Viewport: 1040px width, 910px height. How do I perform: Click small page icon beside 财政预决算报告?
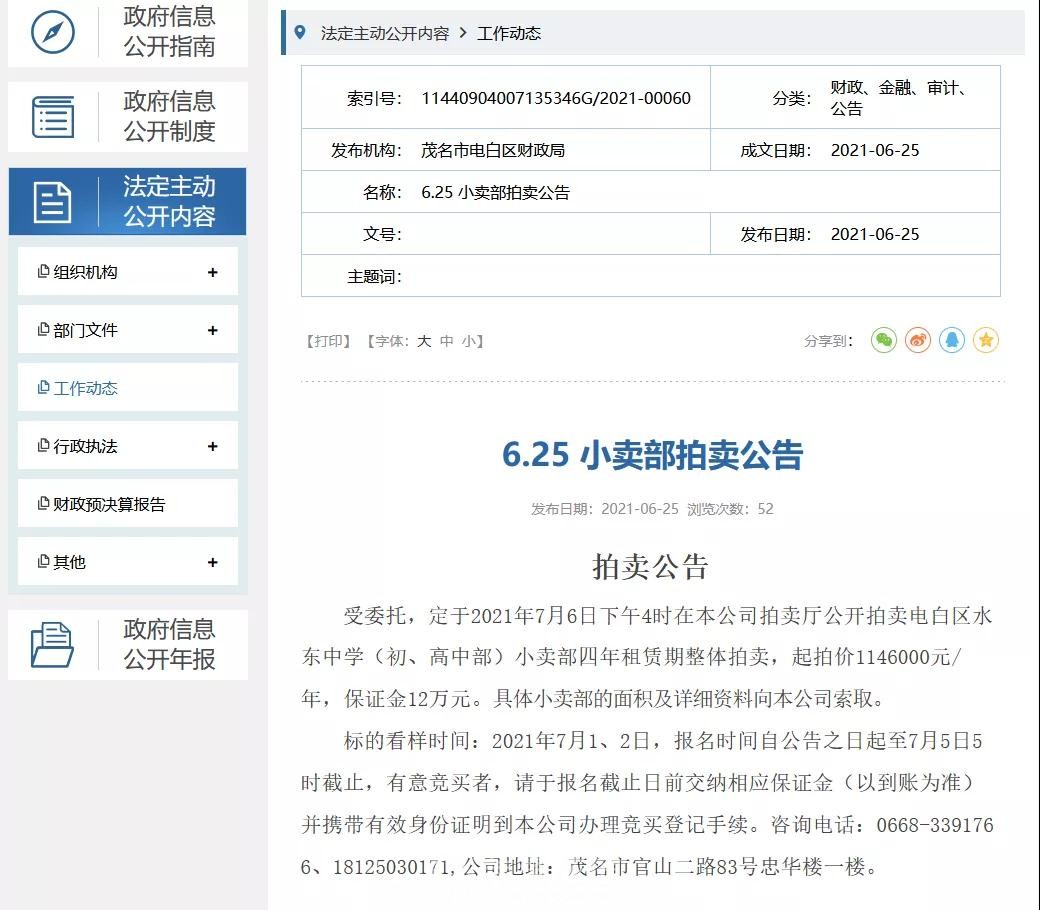click(x=43, y=503)
